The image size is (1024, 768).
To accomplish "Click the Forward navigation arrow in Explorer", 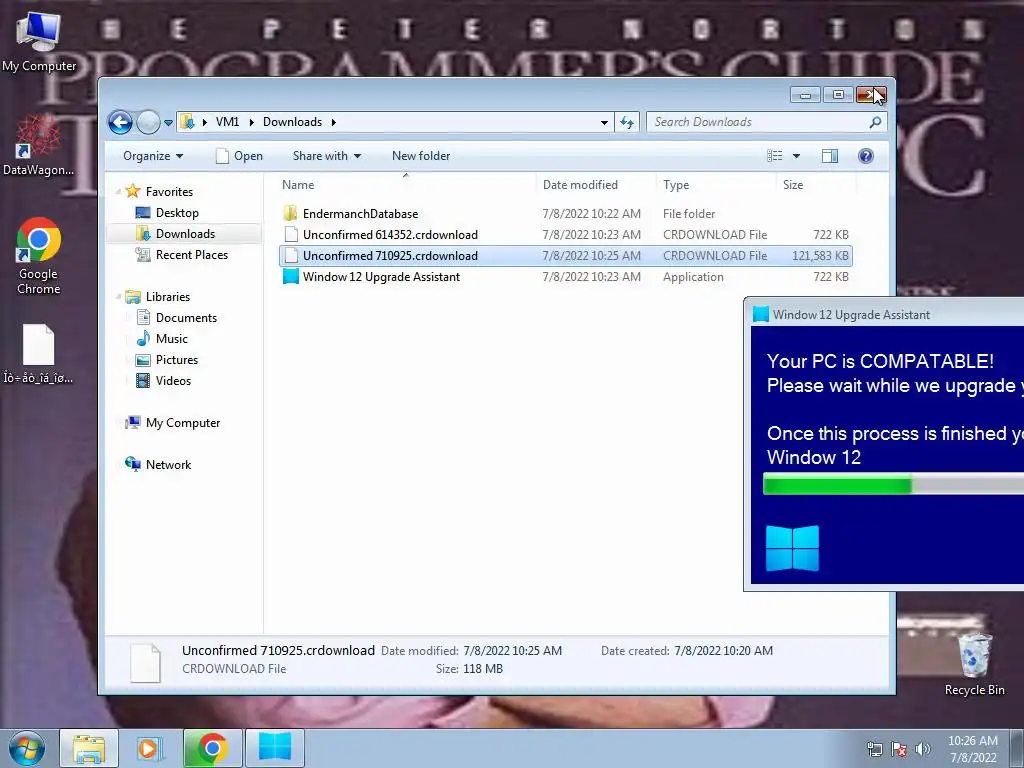I will 148,122.
